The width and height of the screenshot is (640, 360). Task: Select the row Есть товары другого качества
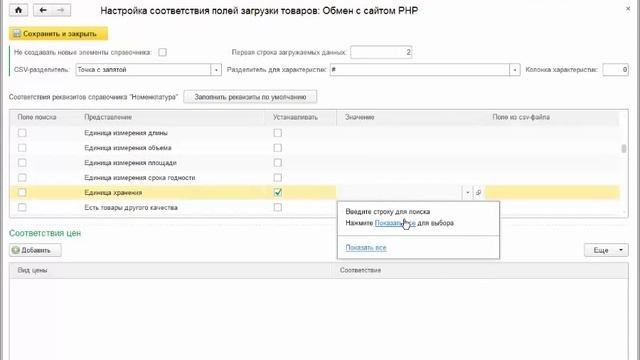tap(314, 207)
